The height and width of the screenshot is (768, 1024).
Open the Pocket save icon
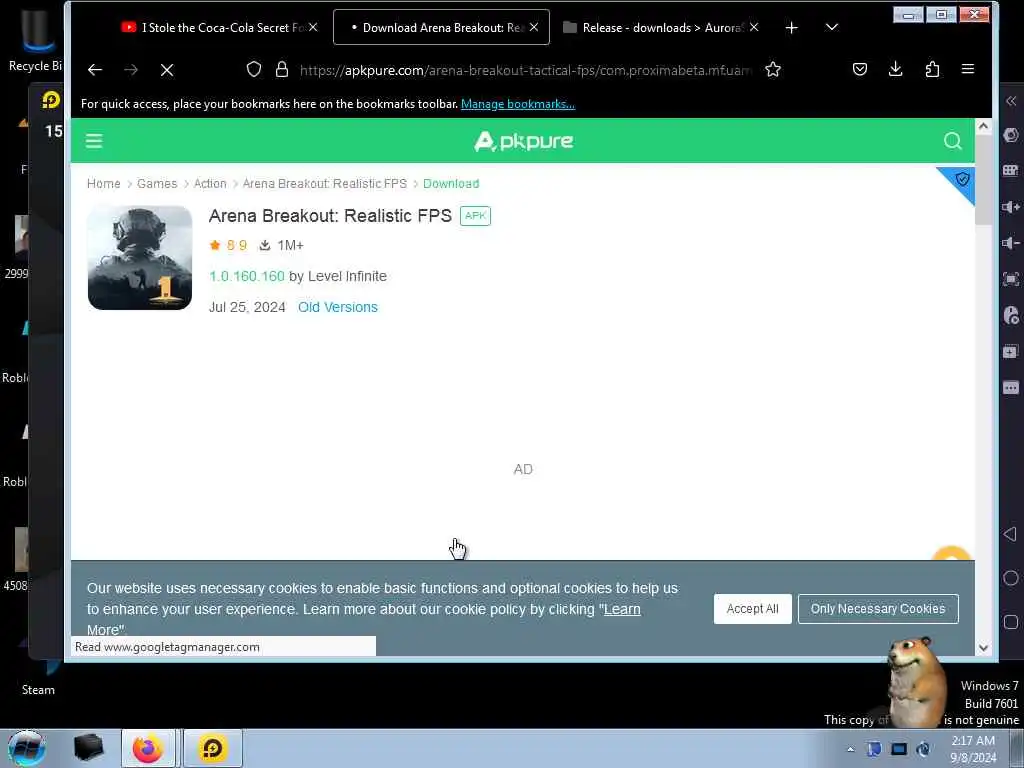(860, 69)
